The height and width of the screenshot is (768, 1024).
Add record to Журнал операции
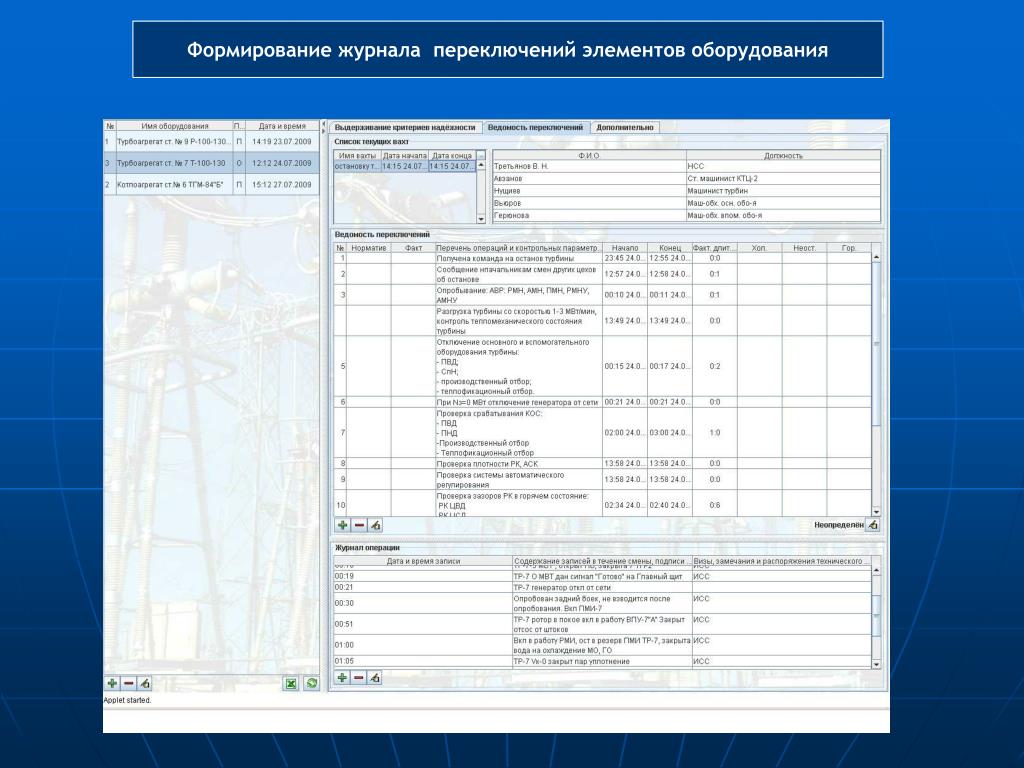(x=342, y=677)
